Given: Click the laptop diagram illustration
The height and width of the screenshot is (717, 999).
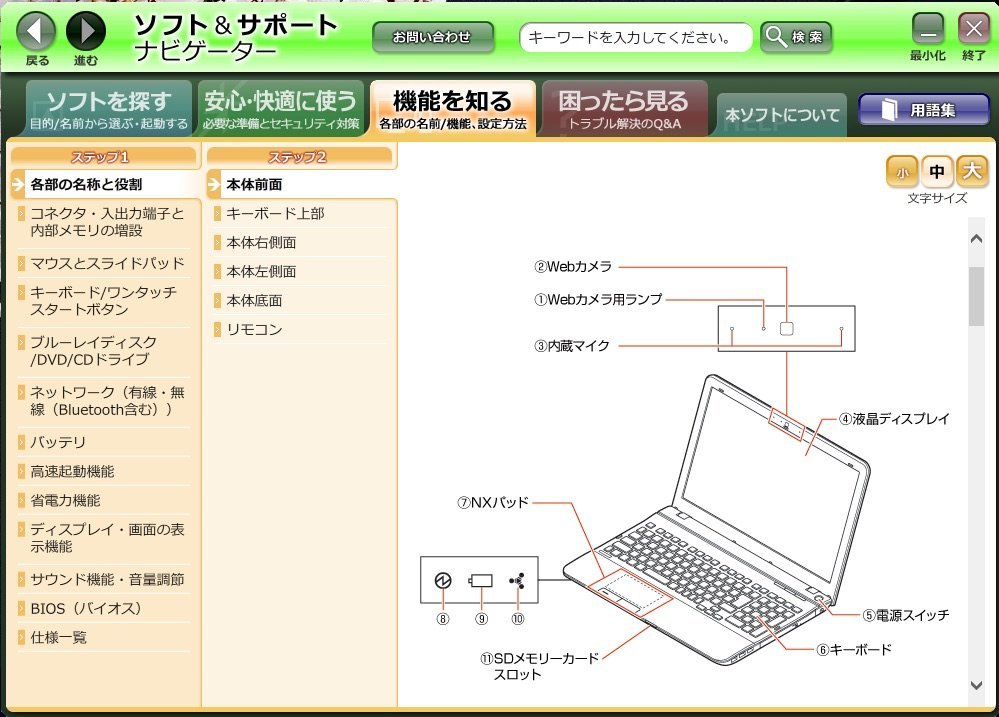Looking at the screenshot, I should pos(717,519).
